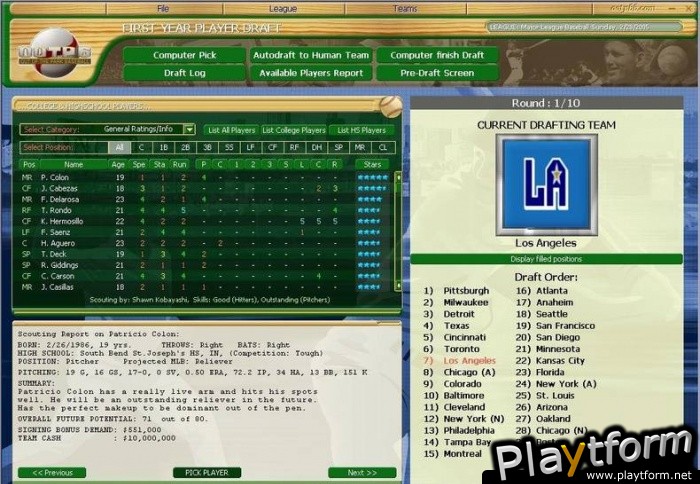Click the Display filled positions bar
700x484 pixels.
point(546,259)
